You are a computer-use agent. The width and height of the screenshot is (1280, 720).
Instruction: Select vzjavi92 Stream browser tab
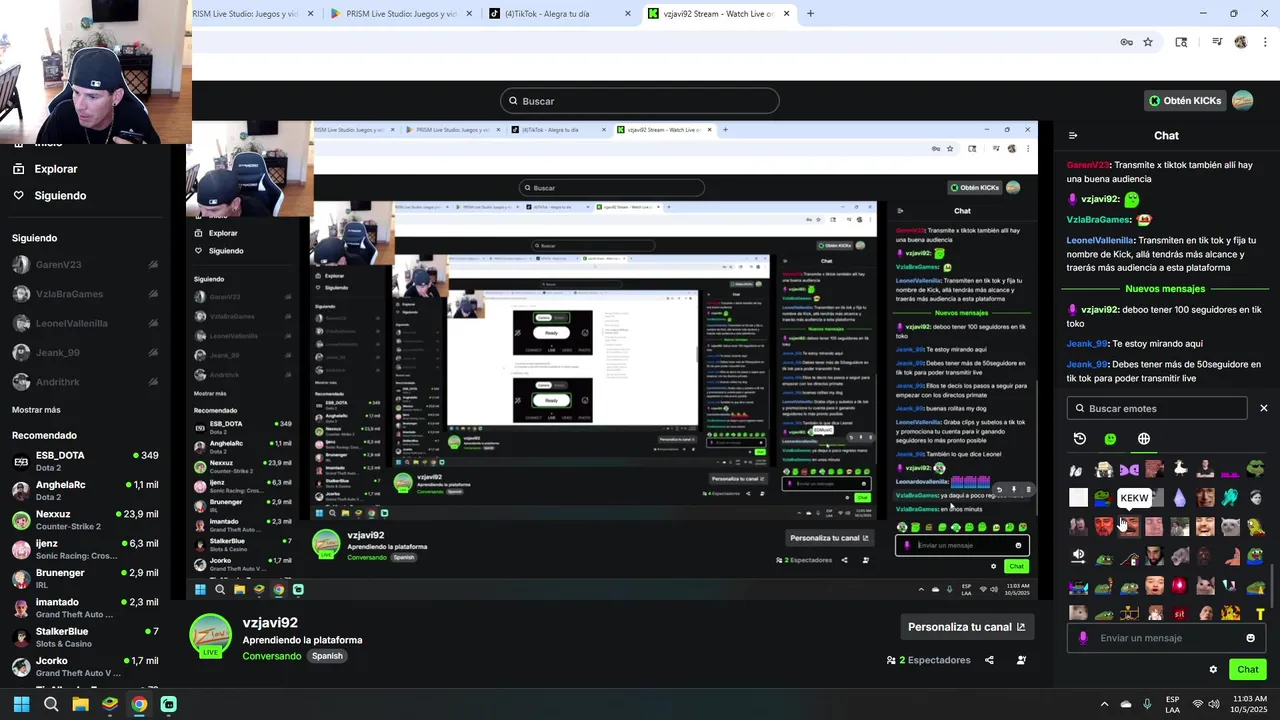719,14
